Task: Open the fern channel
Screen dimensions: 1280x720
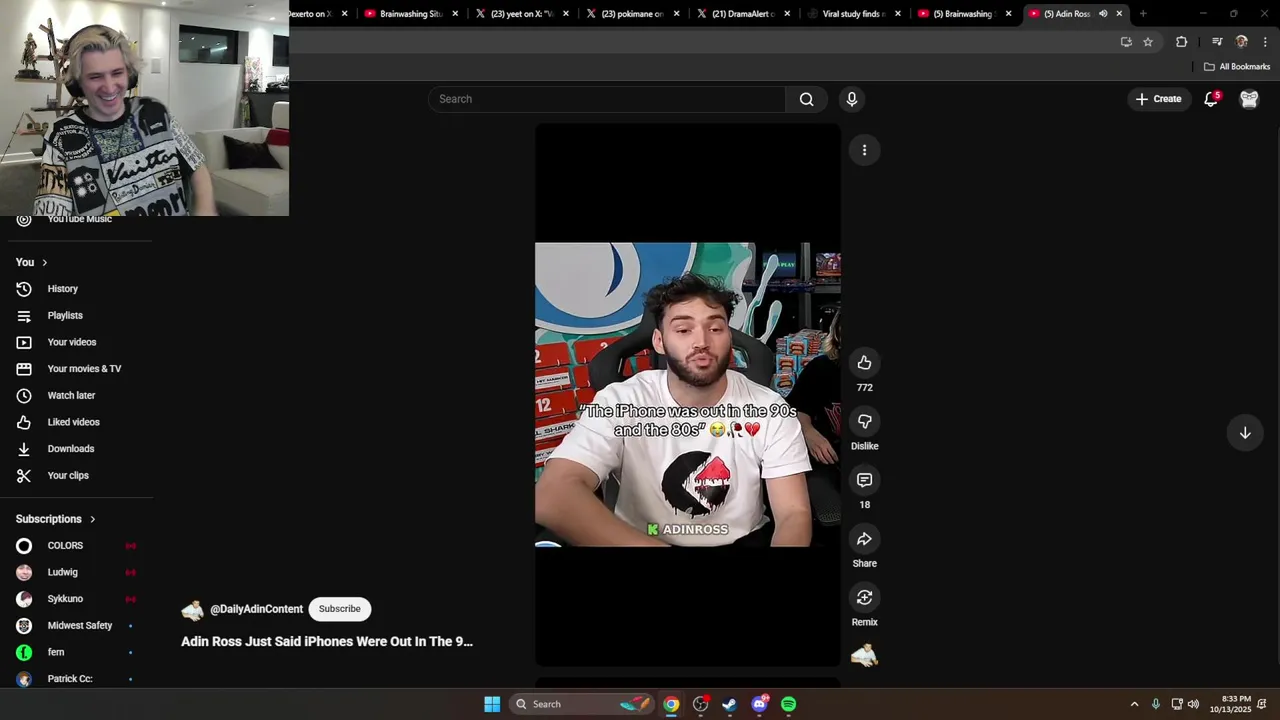Action: (76, 652)
